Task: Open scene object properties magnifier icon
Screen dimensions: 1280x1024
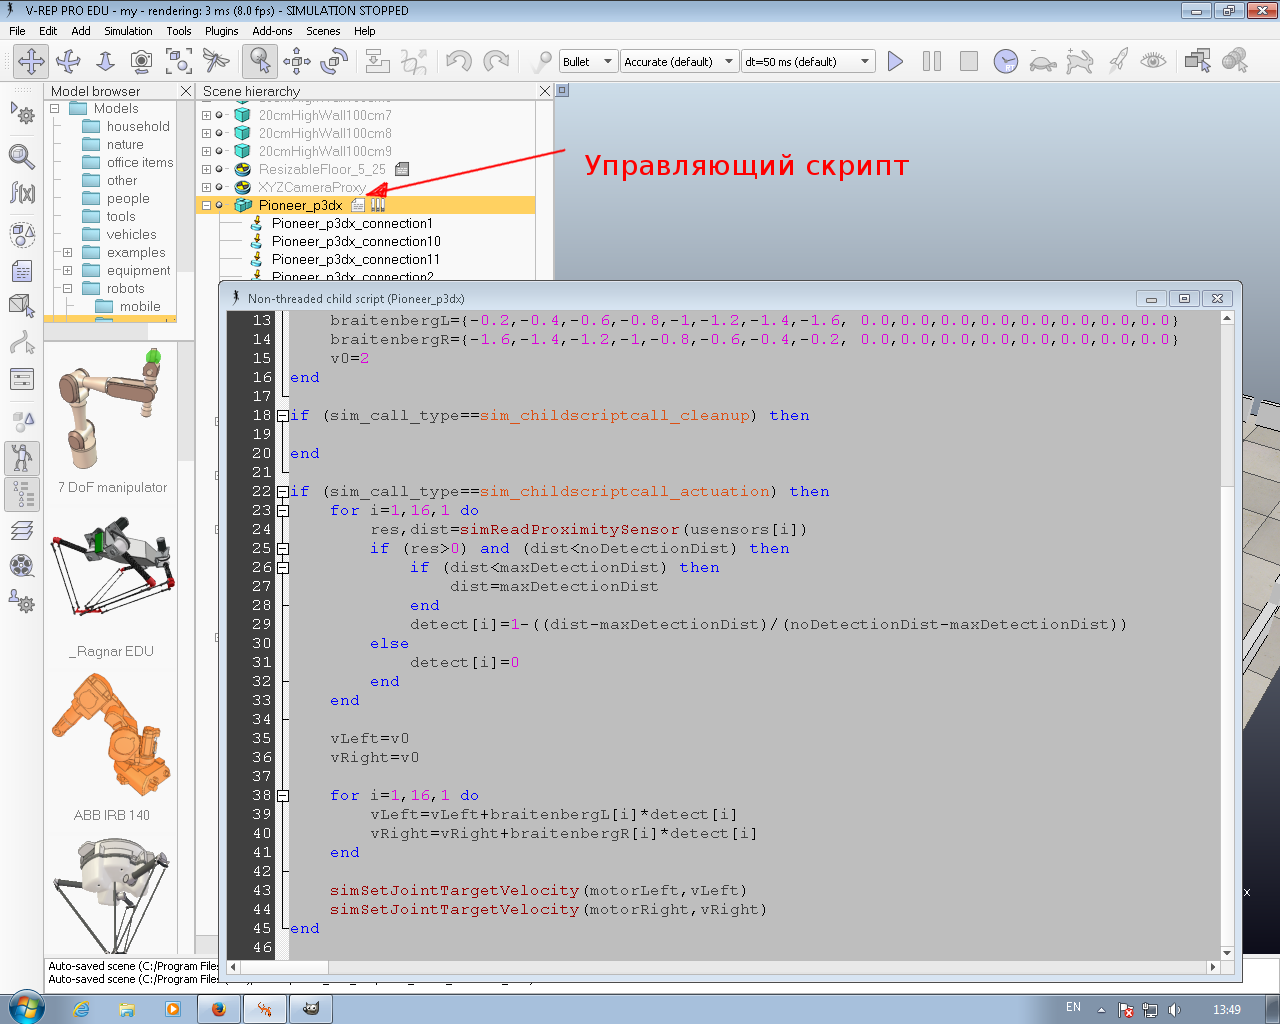Action: (22, 157)
